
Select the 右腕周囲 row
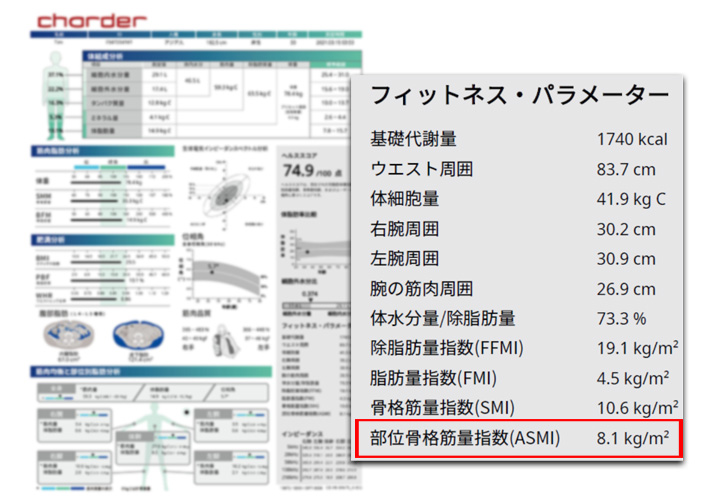point(519,229)
